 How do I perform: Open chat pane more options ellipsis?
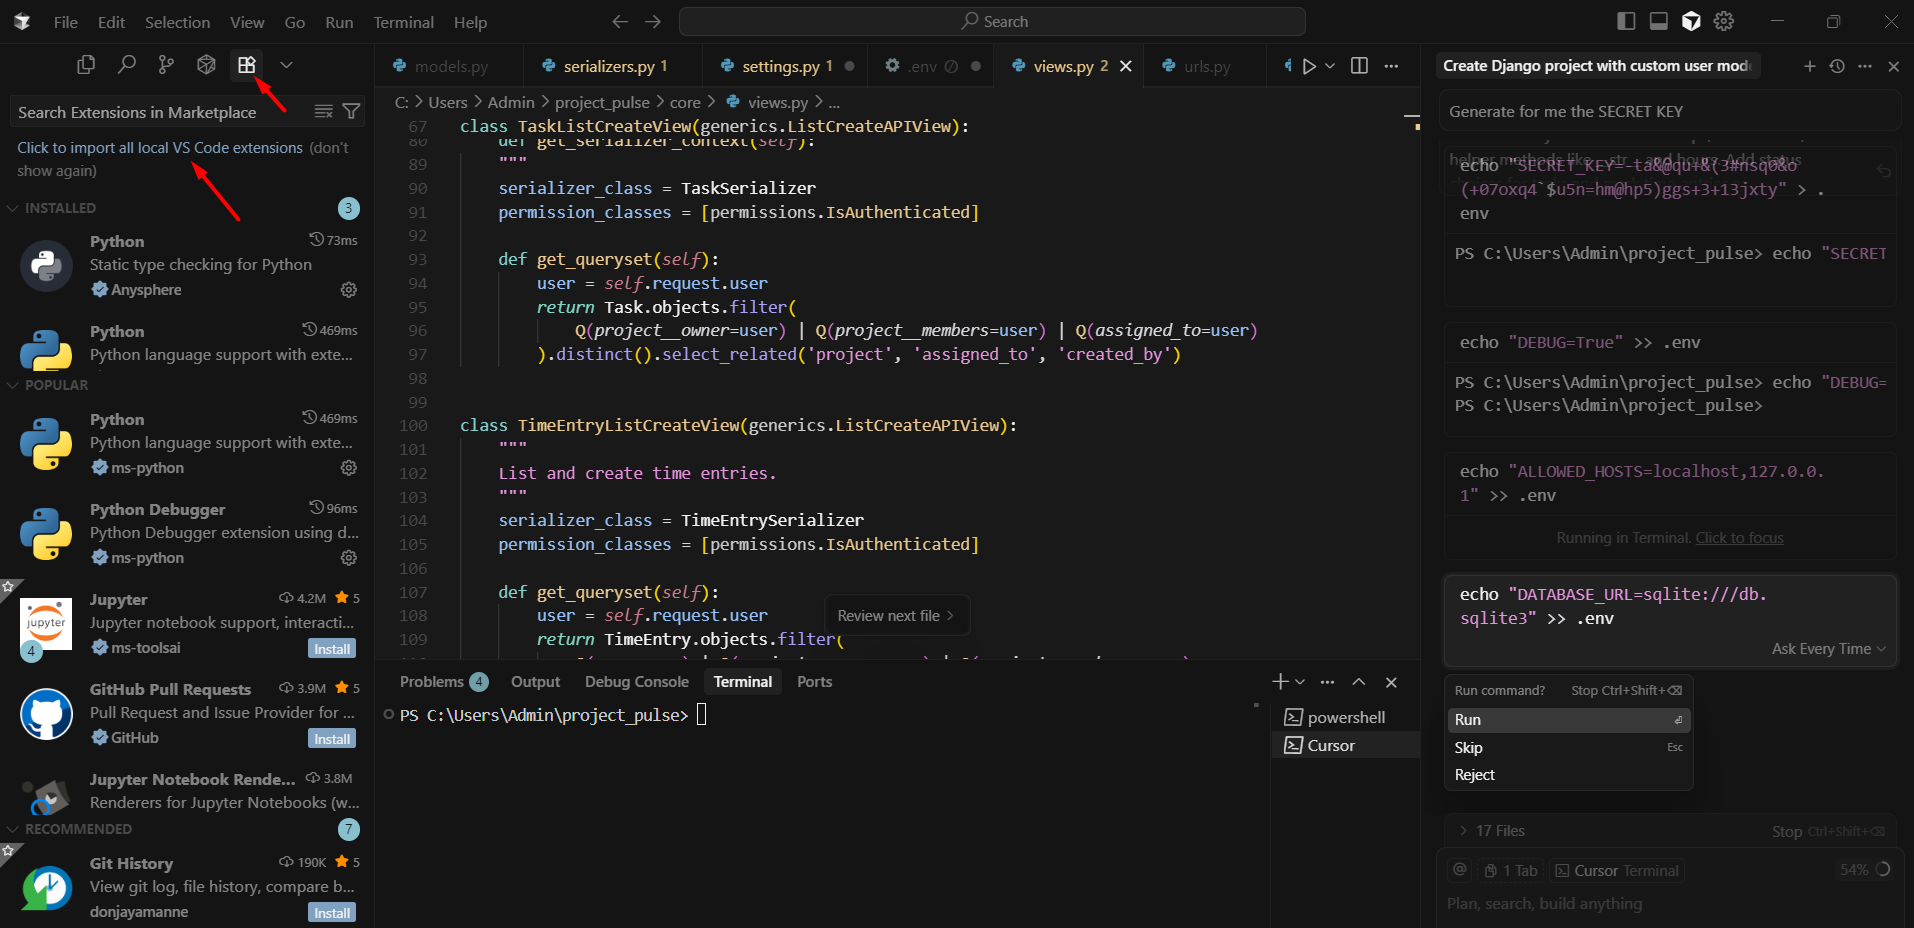[x=1865, y=66]
